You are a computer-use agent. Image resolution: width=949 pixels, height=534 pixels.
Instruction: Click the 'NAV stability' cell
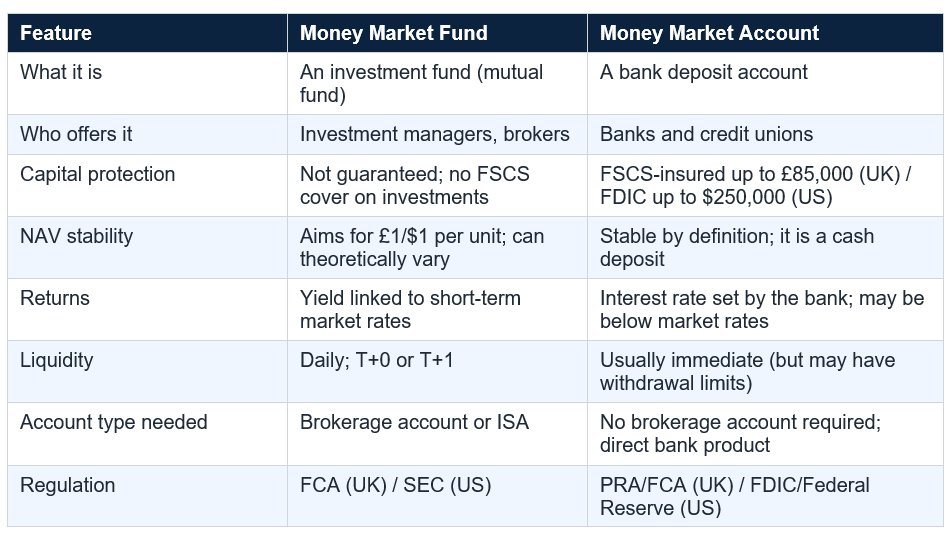(x=147, y=248)
